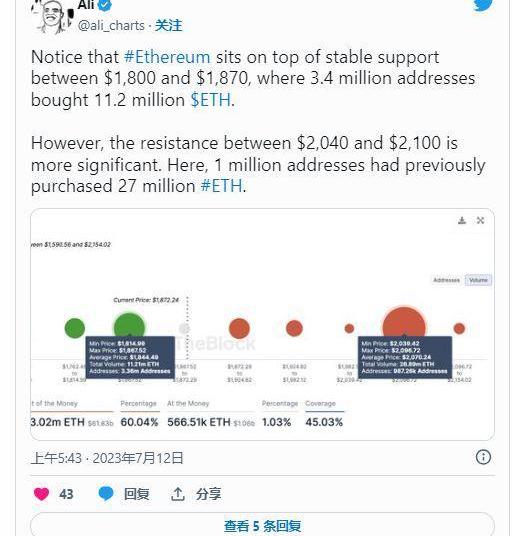Like the tweet with heart icon
This screenshot has width=522, height=536.
pos(41,494)
